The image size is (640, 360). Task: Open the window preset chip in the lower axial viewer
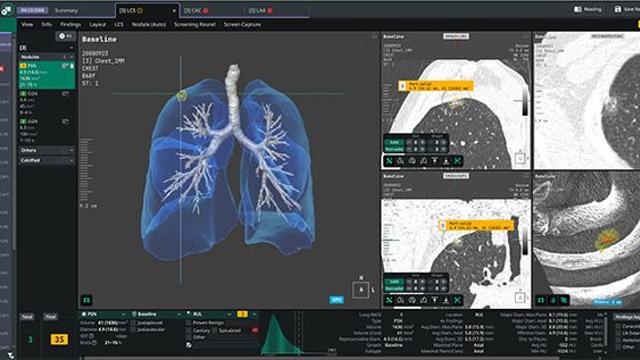click(456, 176)
